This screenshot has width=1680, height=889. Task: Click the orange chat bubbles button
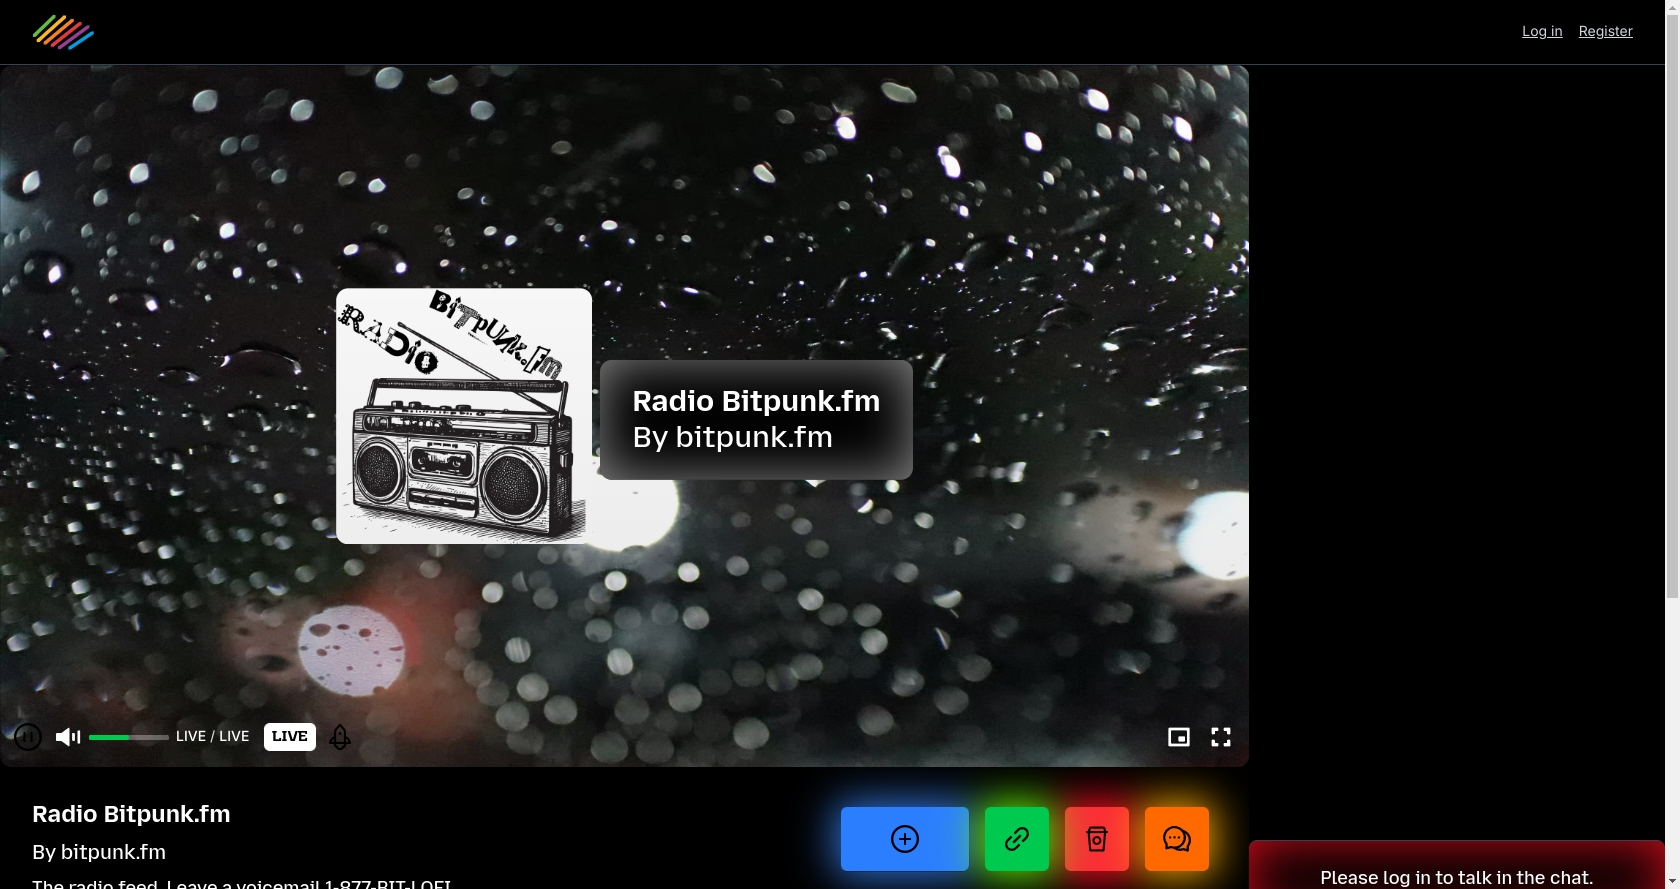coord(1177,839)
